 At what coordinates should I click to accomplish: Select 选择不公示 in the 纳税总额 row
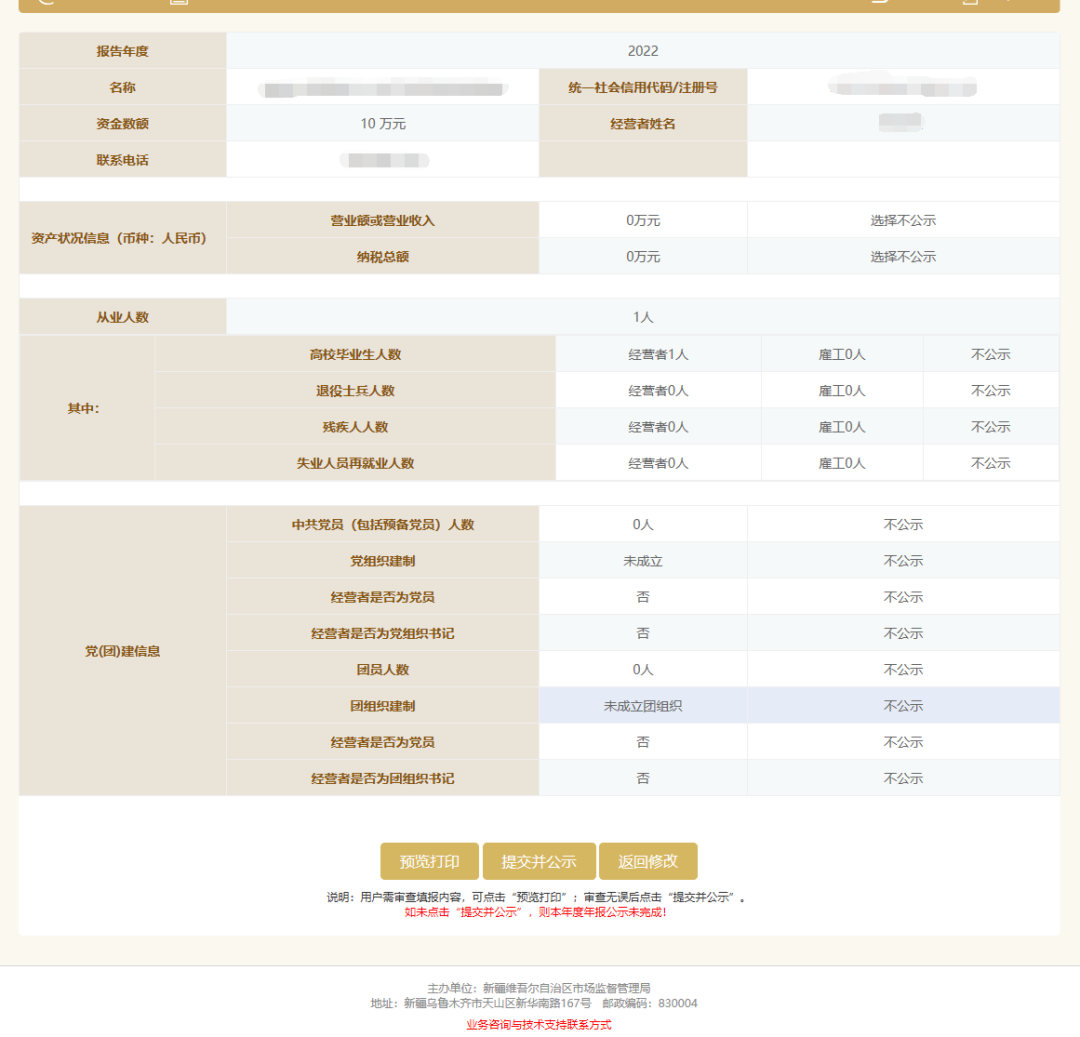click(902, 257)
